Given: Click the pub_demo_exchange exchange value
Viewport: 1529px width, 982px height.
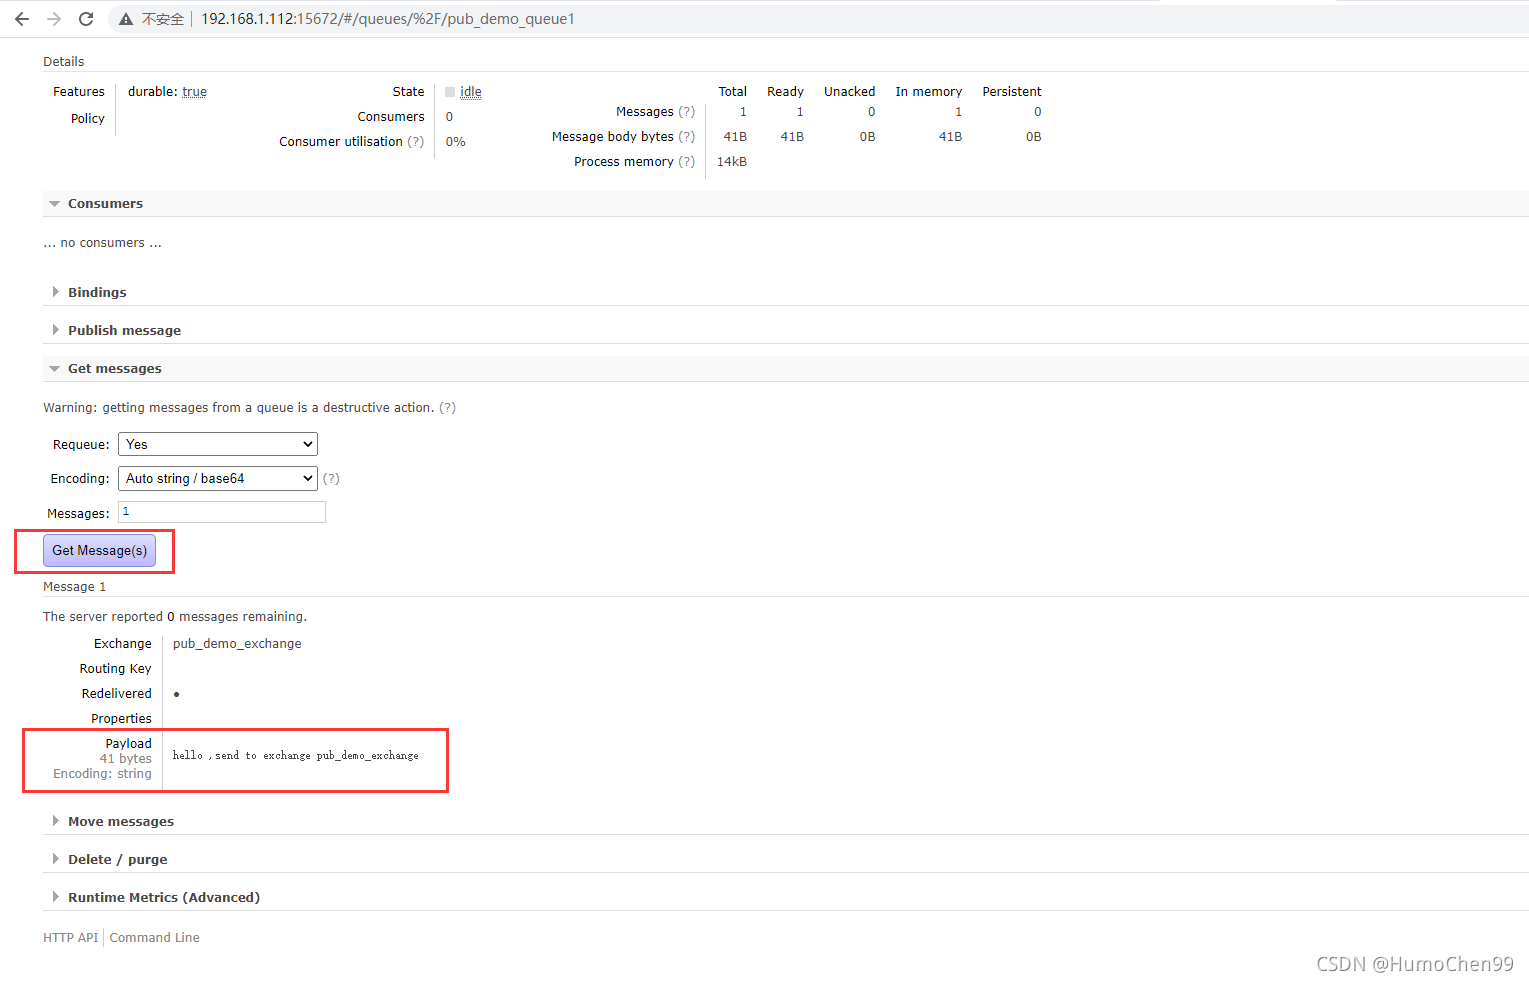Looking at the screenshot, I should [x=237, y=644].
